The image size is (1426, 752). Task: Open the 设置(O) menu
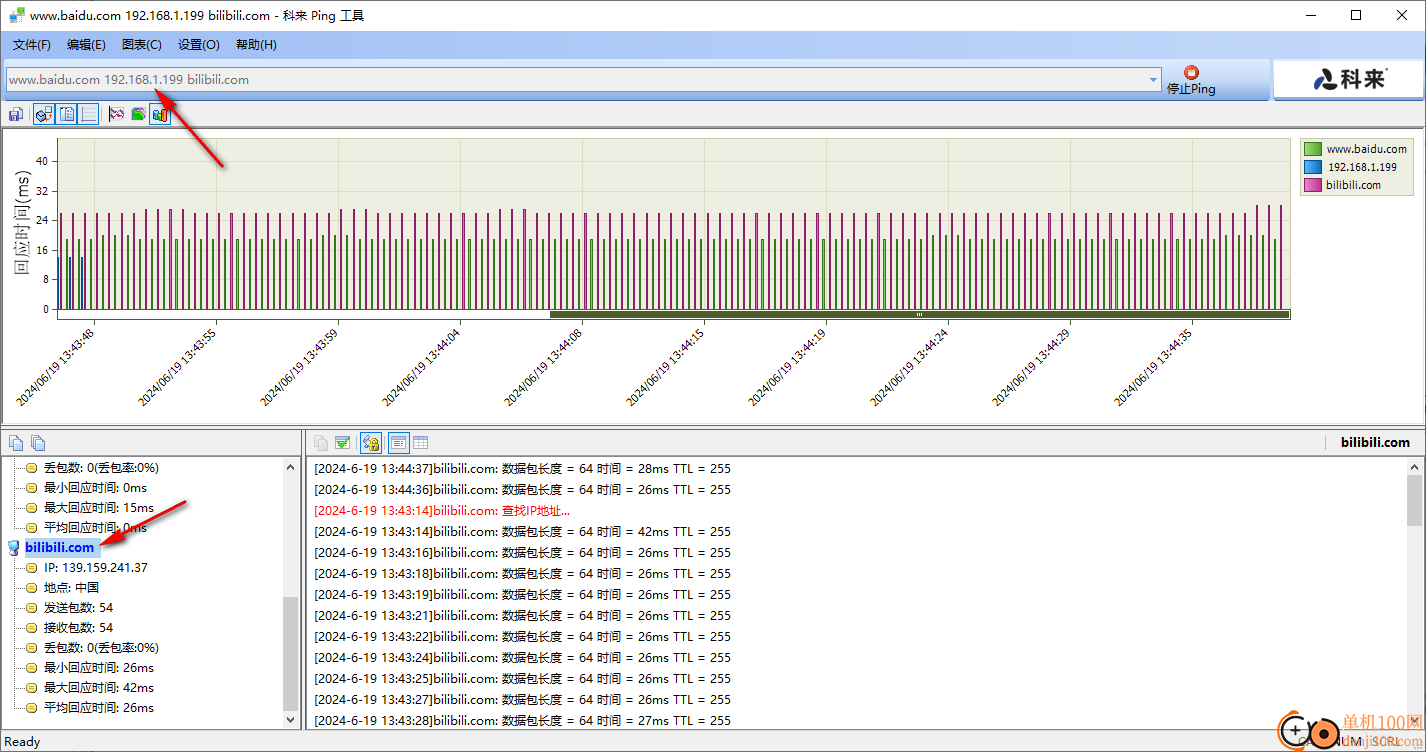click(198, 45)
